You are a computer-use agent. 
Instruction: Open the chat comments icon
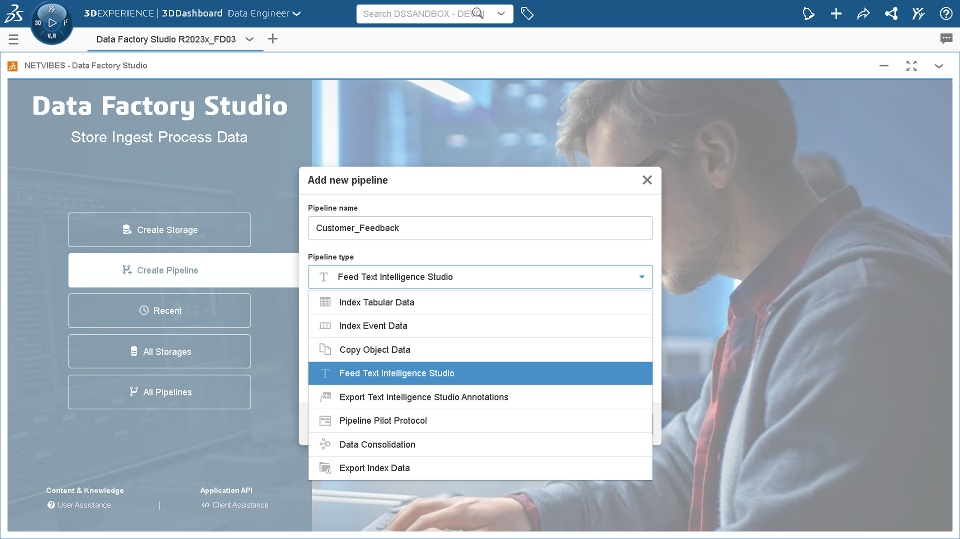point(946,39)
